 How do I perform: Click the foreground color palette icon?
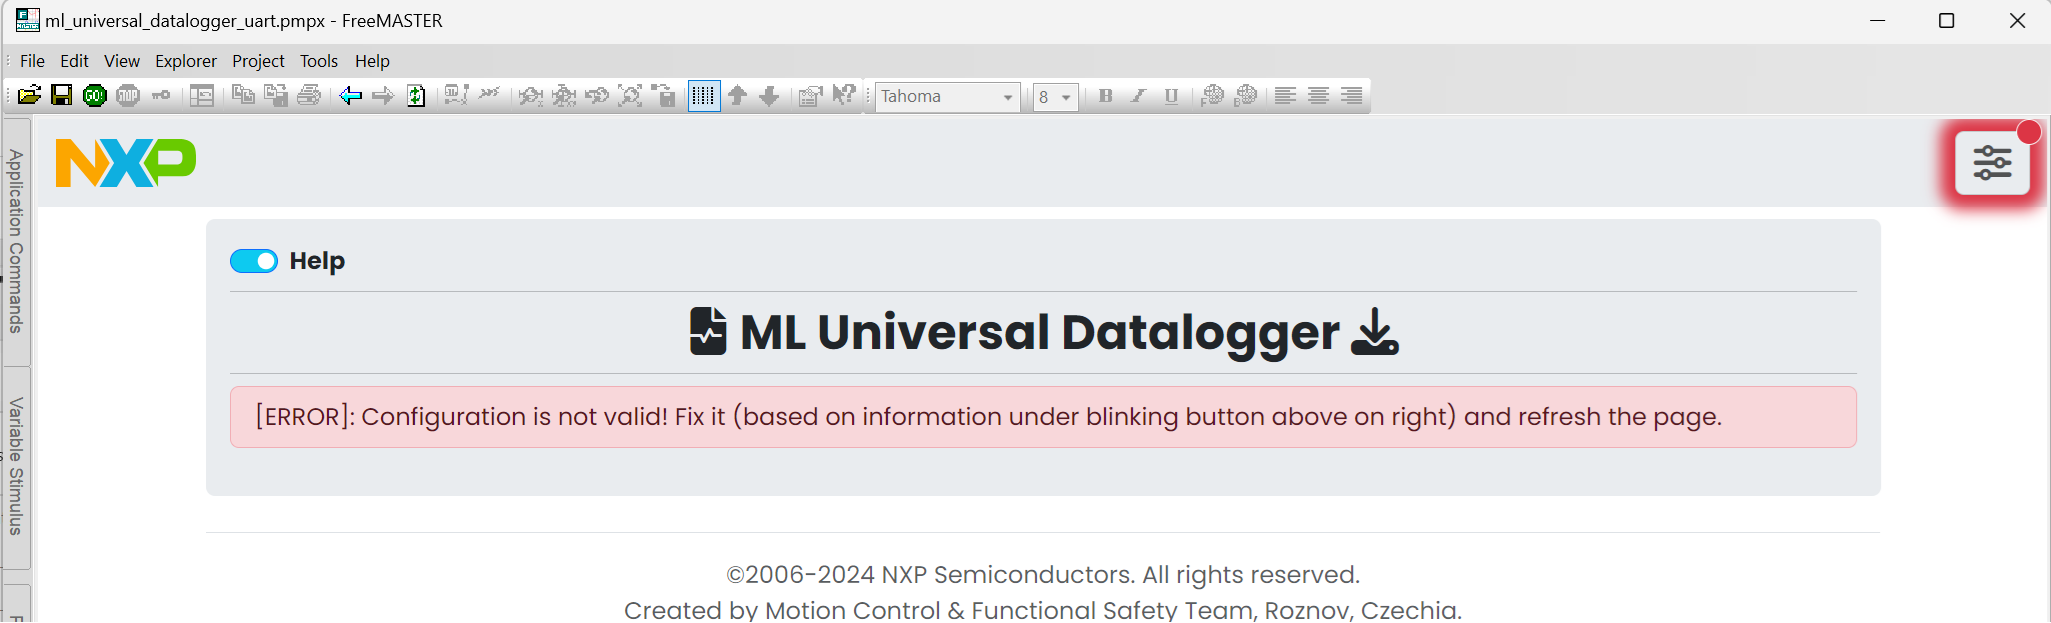(x=1212, y=96)
